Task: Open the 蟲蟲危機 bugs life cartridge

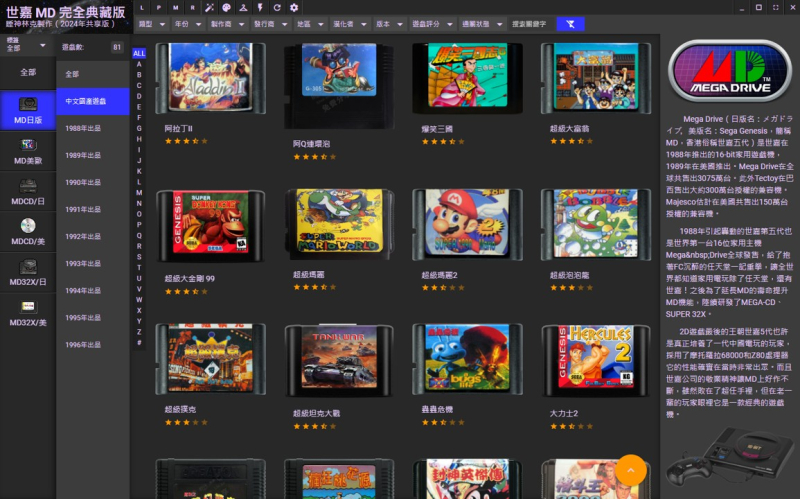Action: click(467, 359)
